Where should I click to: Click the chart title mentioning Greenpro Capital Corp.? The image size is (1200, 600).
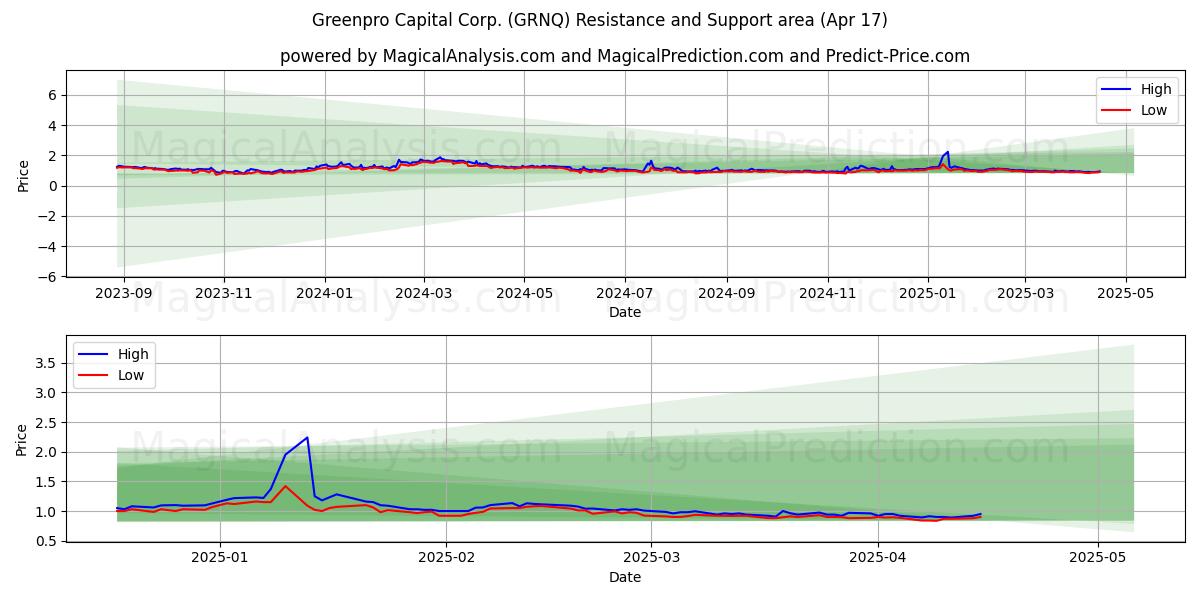click(599, 20)
